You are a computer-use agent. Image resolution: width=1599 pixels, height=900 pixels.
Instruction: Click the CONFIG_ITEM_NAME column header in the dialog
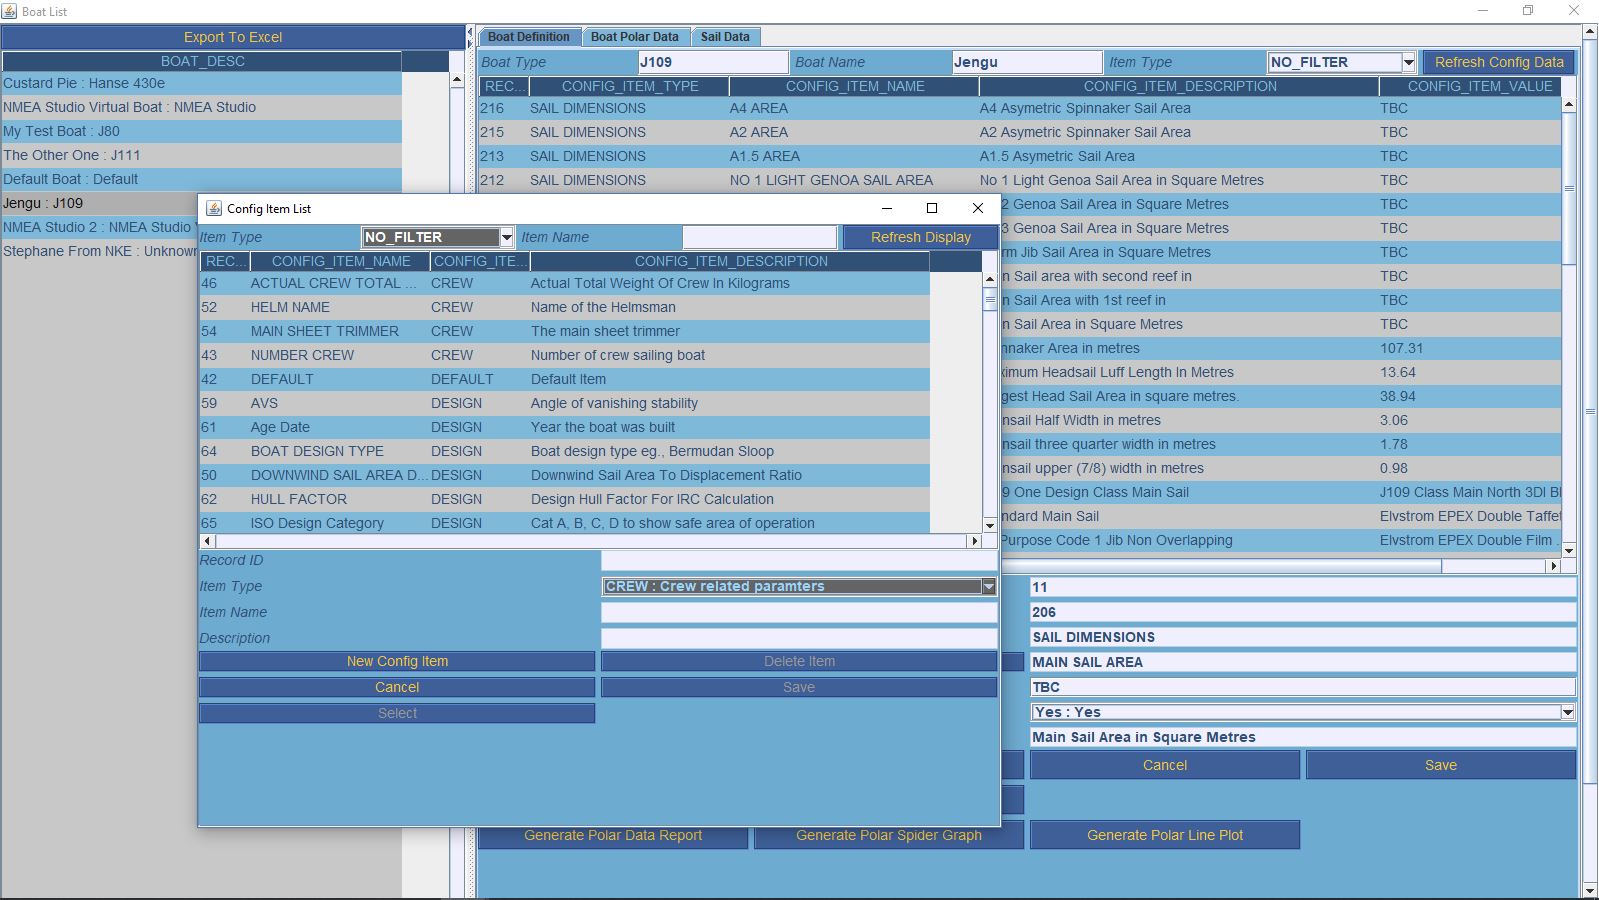[x=340, y=261]
